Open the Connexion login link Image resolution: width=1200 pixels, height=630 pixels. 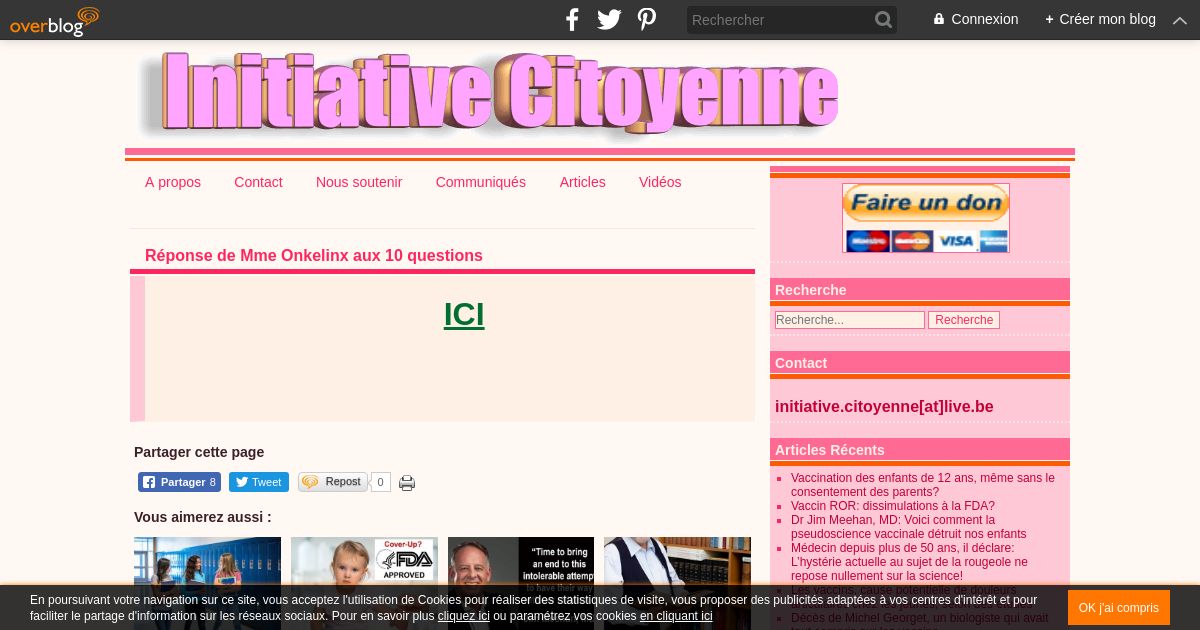point(976,19)
